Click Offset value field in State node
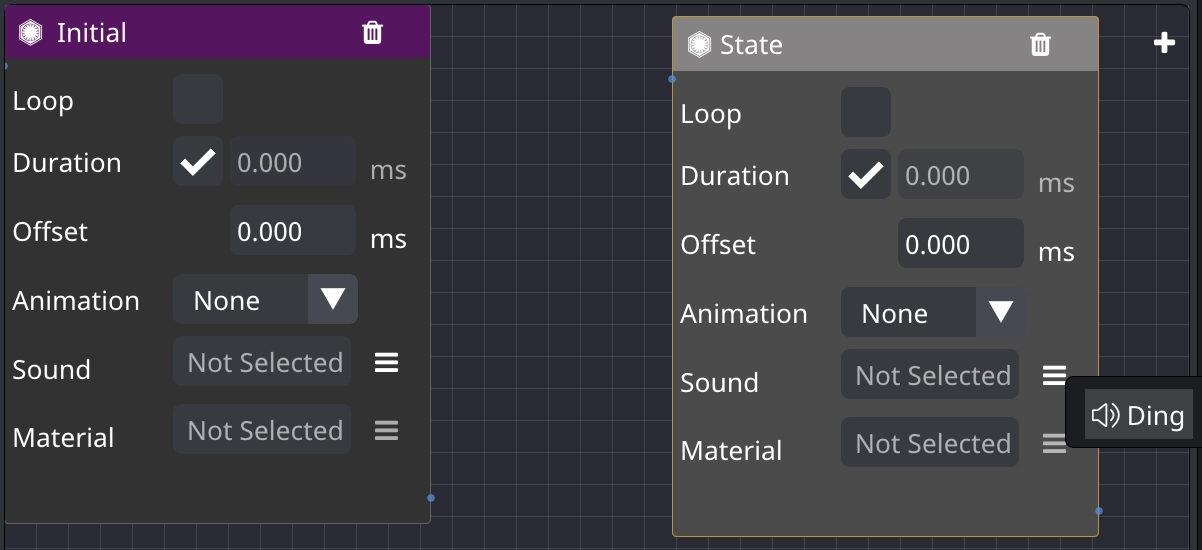1202x550 pixels. (x=961, y=243)
